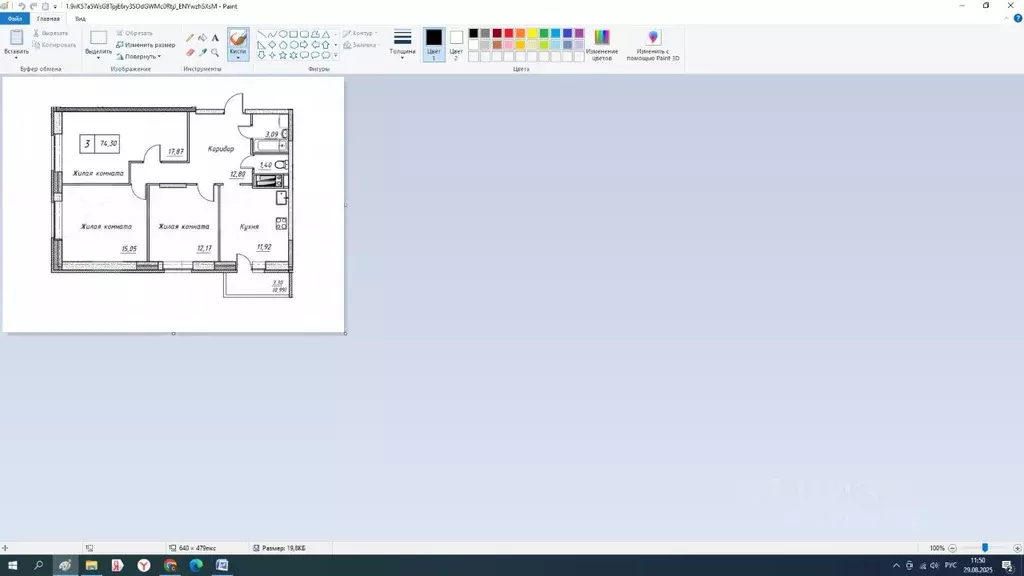Choose the five-point star shape
Viewport: 1024px width, 576px height.
click(283, 56)
